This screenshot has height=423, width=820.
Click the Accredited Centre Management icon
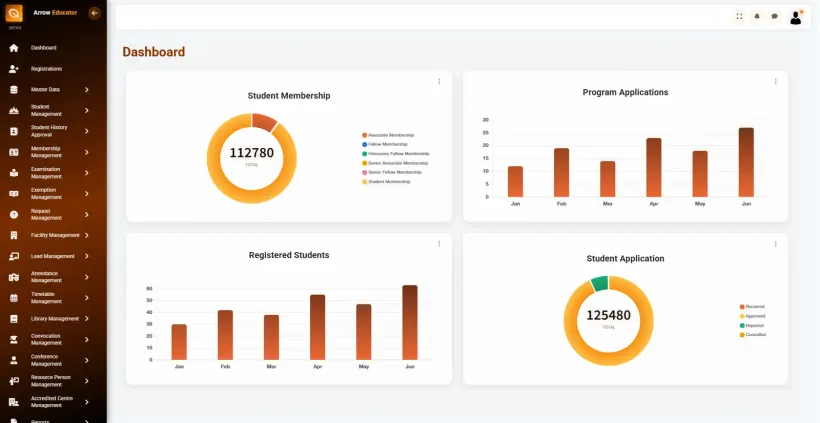[14, 402]
